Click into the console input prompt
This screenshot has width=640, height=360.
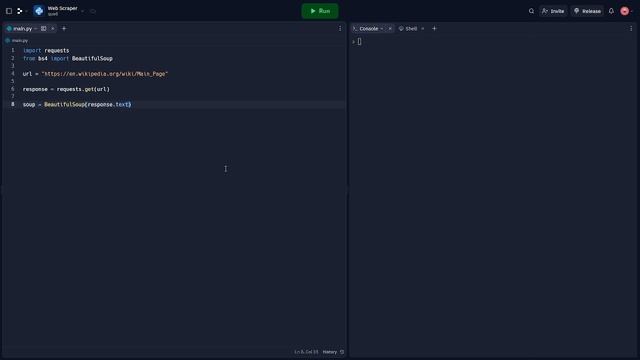coord(359,42)
